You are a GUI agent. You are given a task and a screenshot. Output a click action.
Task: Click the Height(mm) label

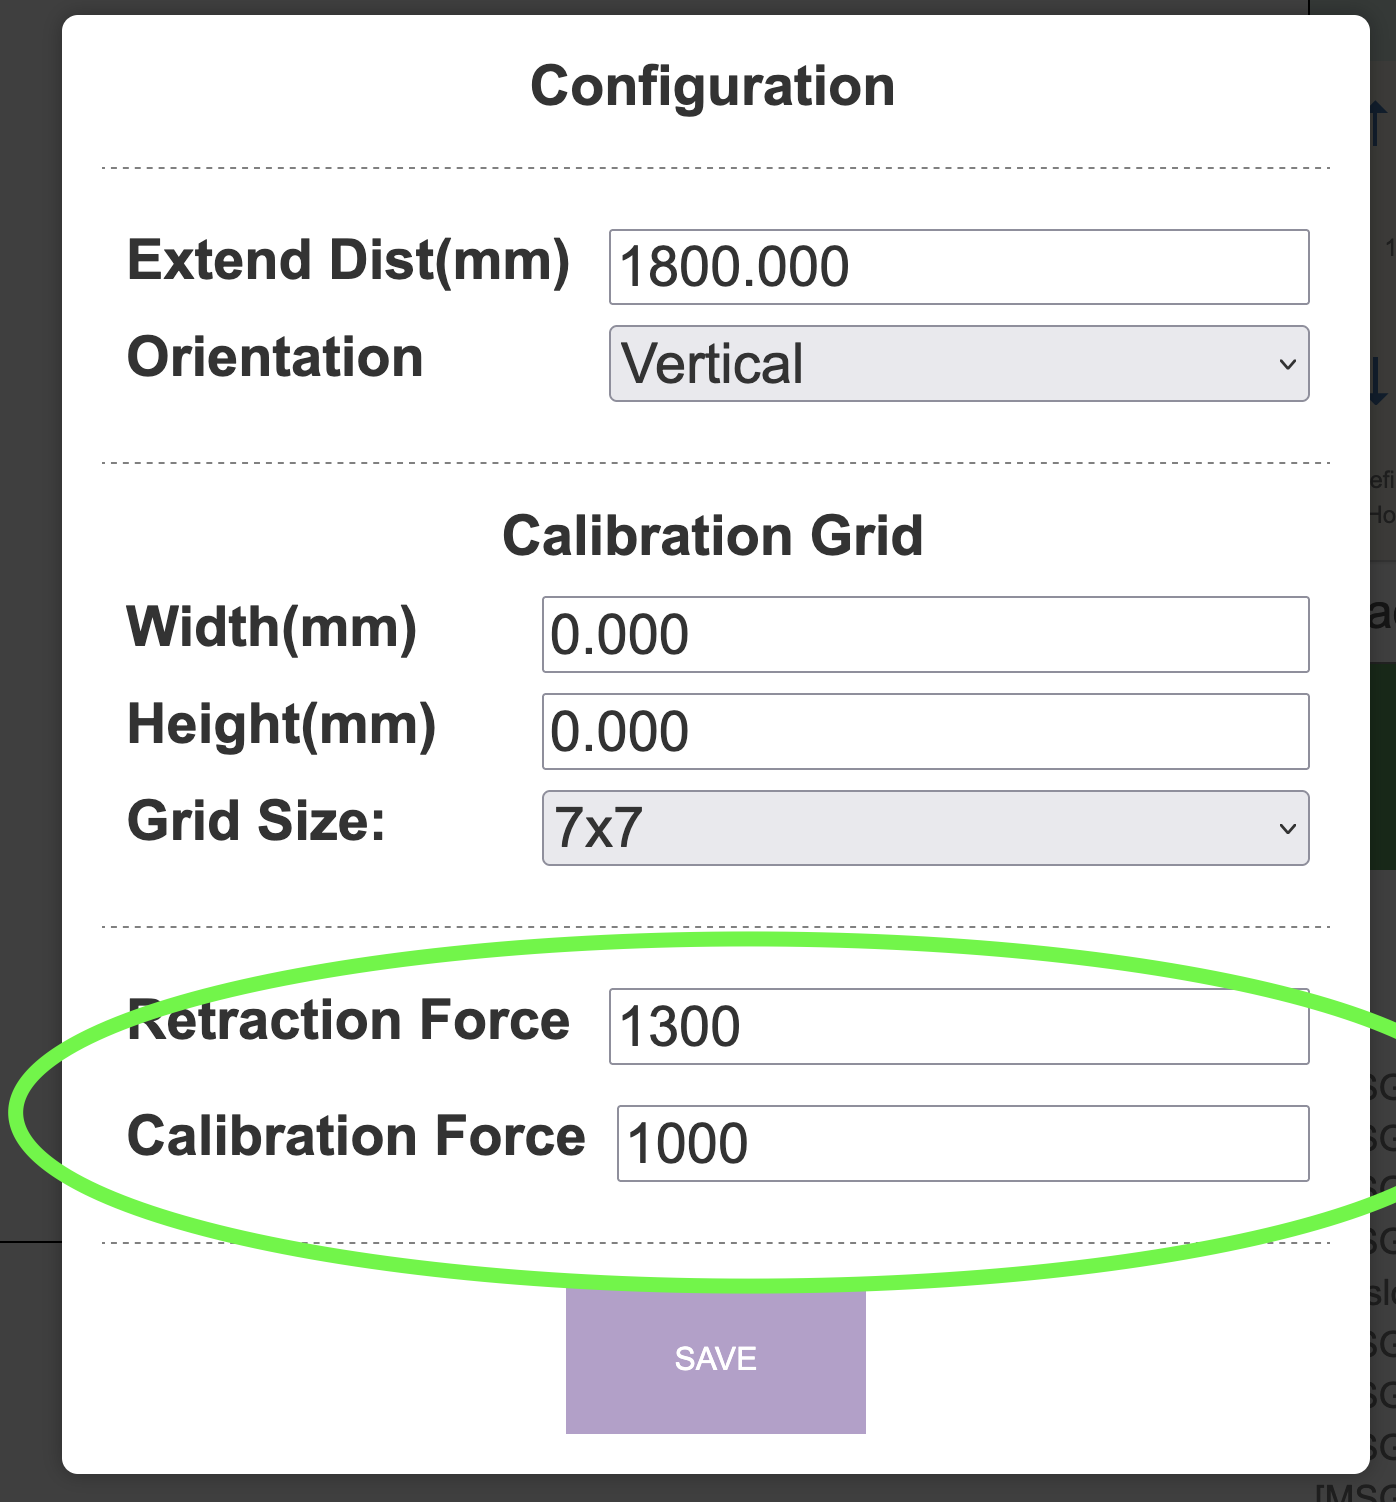[x=281, y=725]
